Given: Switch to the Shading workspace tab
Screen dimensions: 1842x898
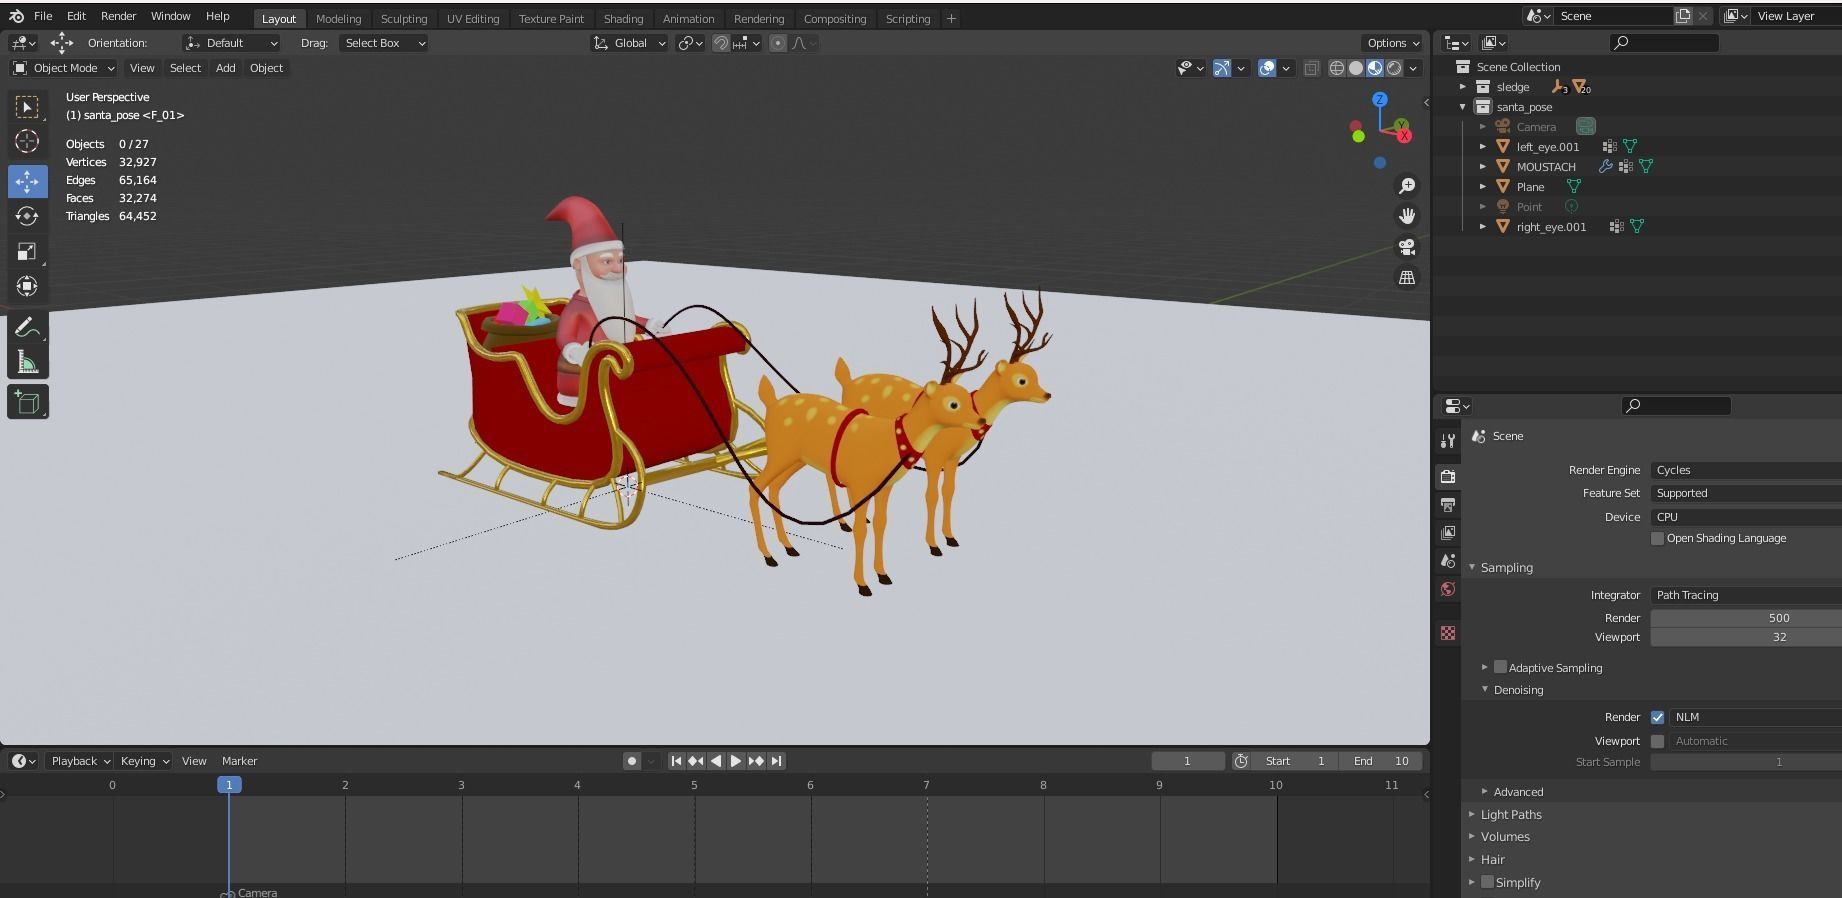Looking at the screenshot, I should click(623, 19).
